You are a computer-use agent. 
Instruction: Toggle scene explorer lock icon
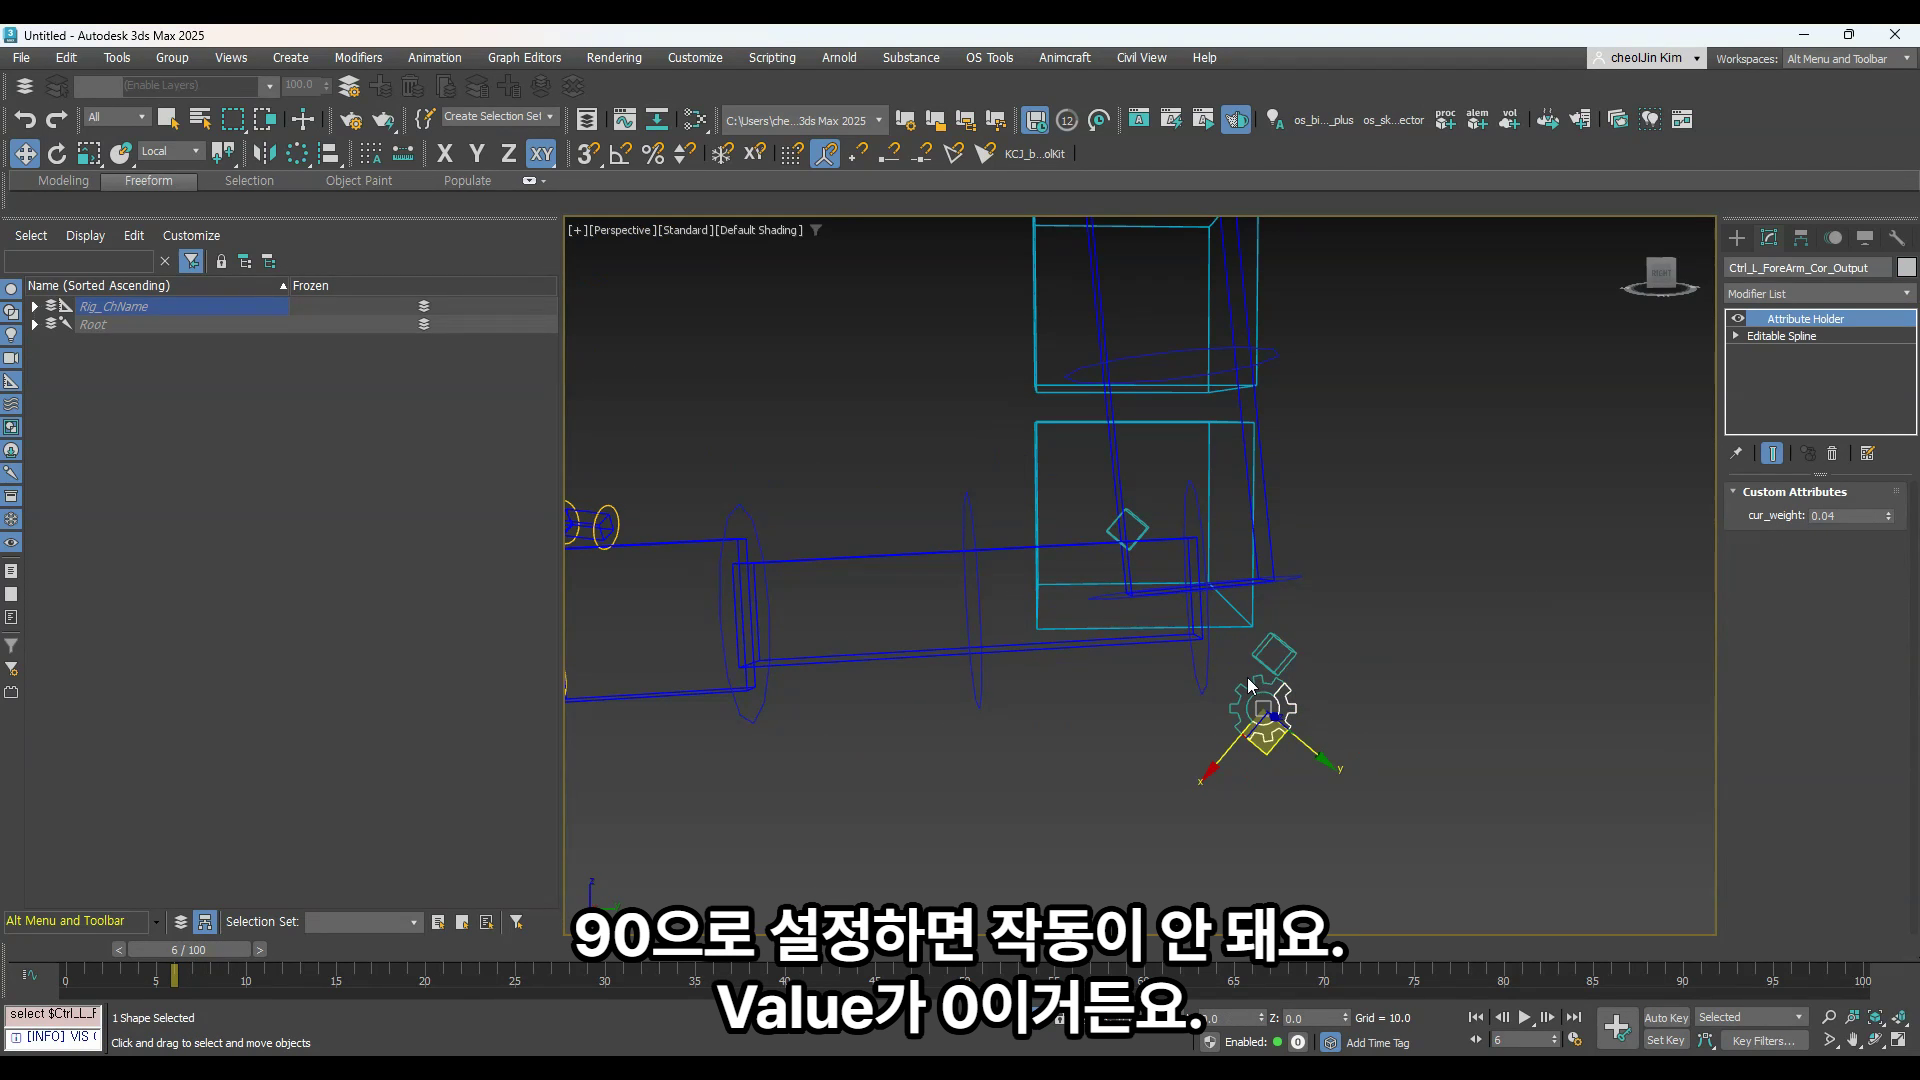[221, 262]
